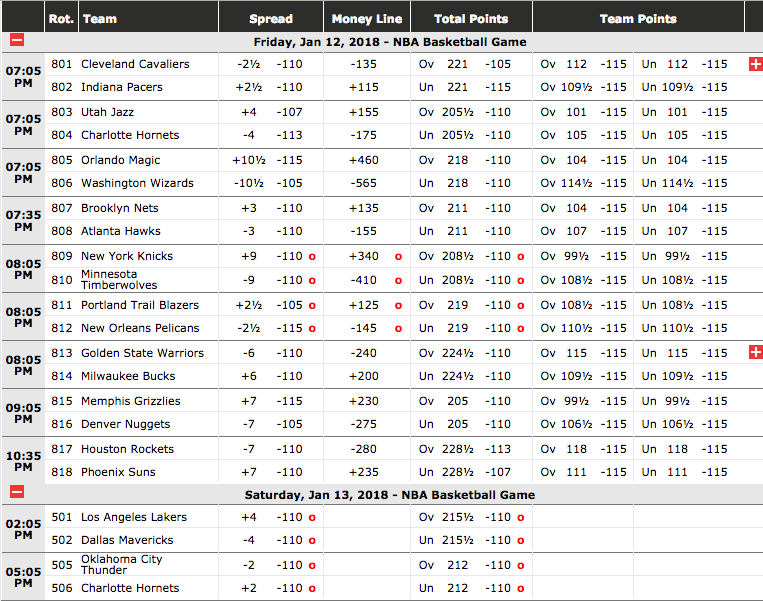Select Atlanta Hawks -155 money line
Viewport: 763px width, 601px height.
click(364, 231)
